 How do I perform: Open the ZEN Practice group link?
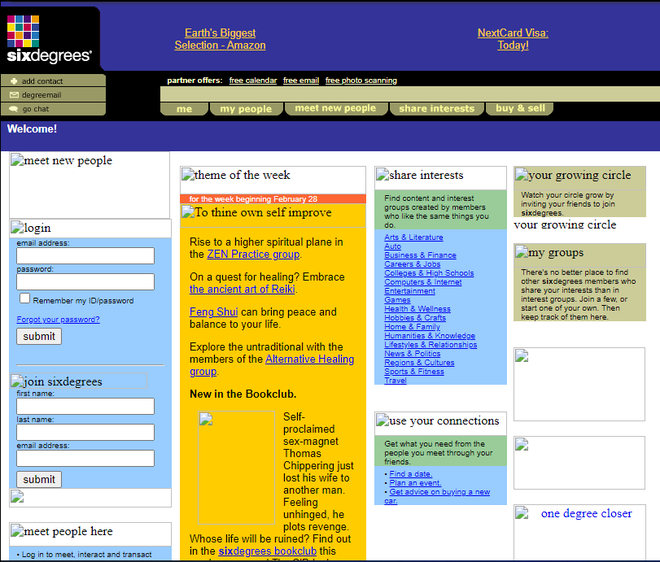click(253, 254)
